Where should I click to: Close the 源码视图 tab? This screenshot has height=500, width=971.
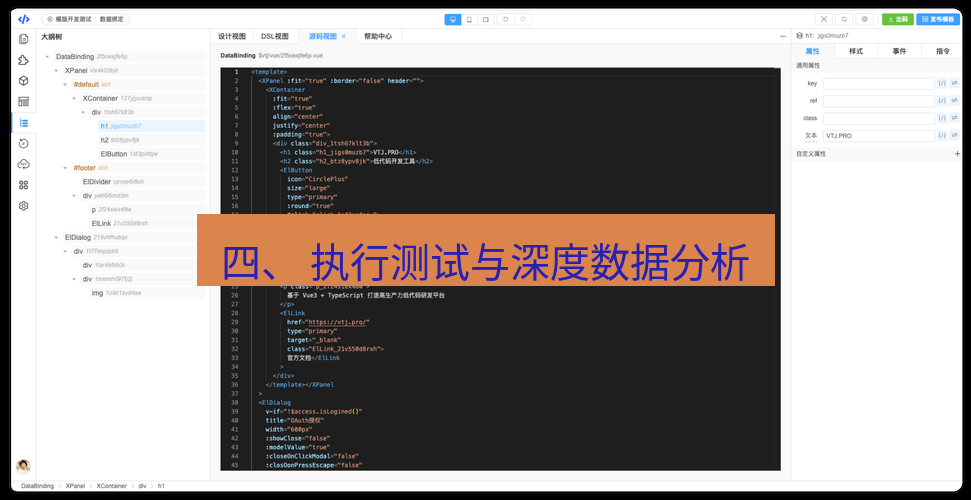344,37
